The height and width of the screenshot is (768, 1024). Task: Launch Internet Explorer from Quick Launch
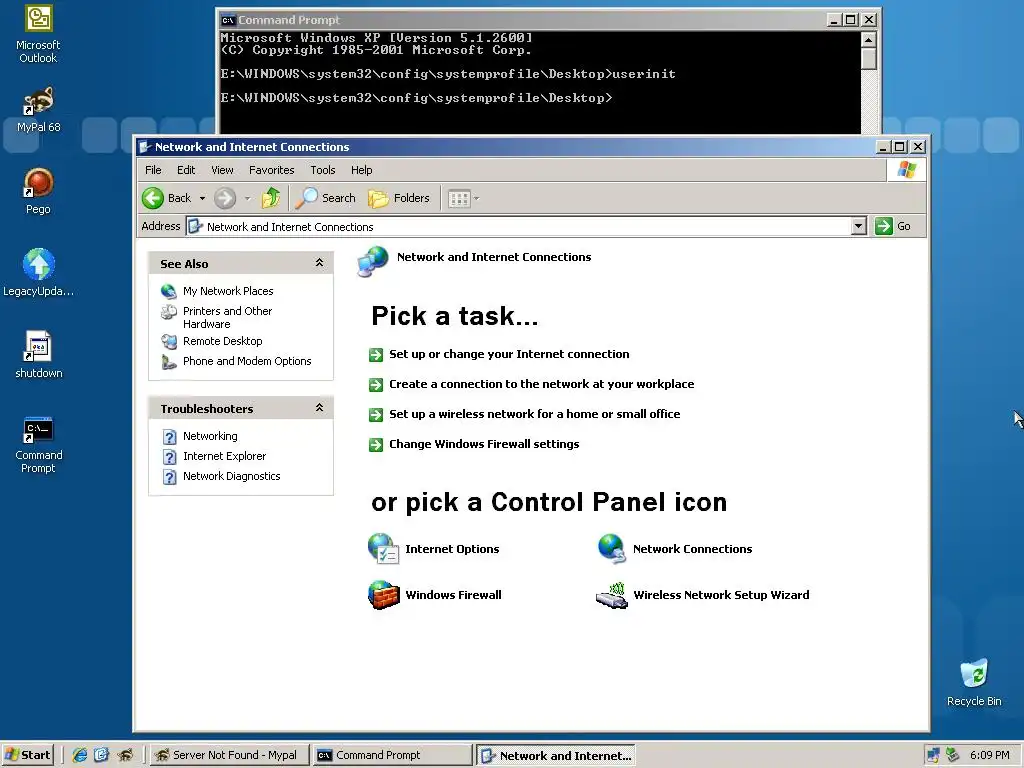(80, 755)
